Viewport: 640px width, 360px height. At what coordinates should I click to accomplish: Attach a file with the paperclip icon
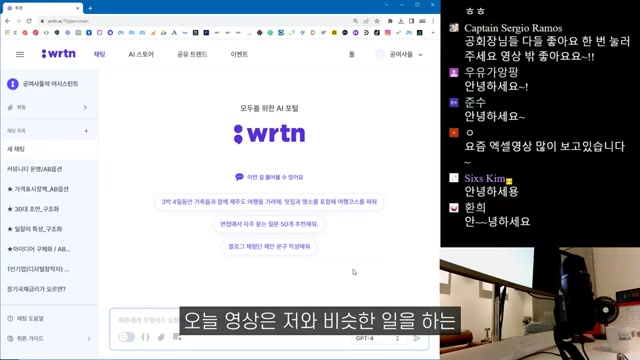click(x=161, y=337)
